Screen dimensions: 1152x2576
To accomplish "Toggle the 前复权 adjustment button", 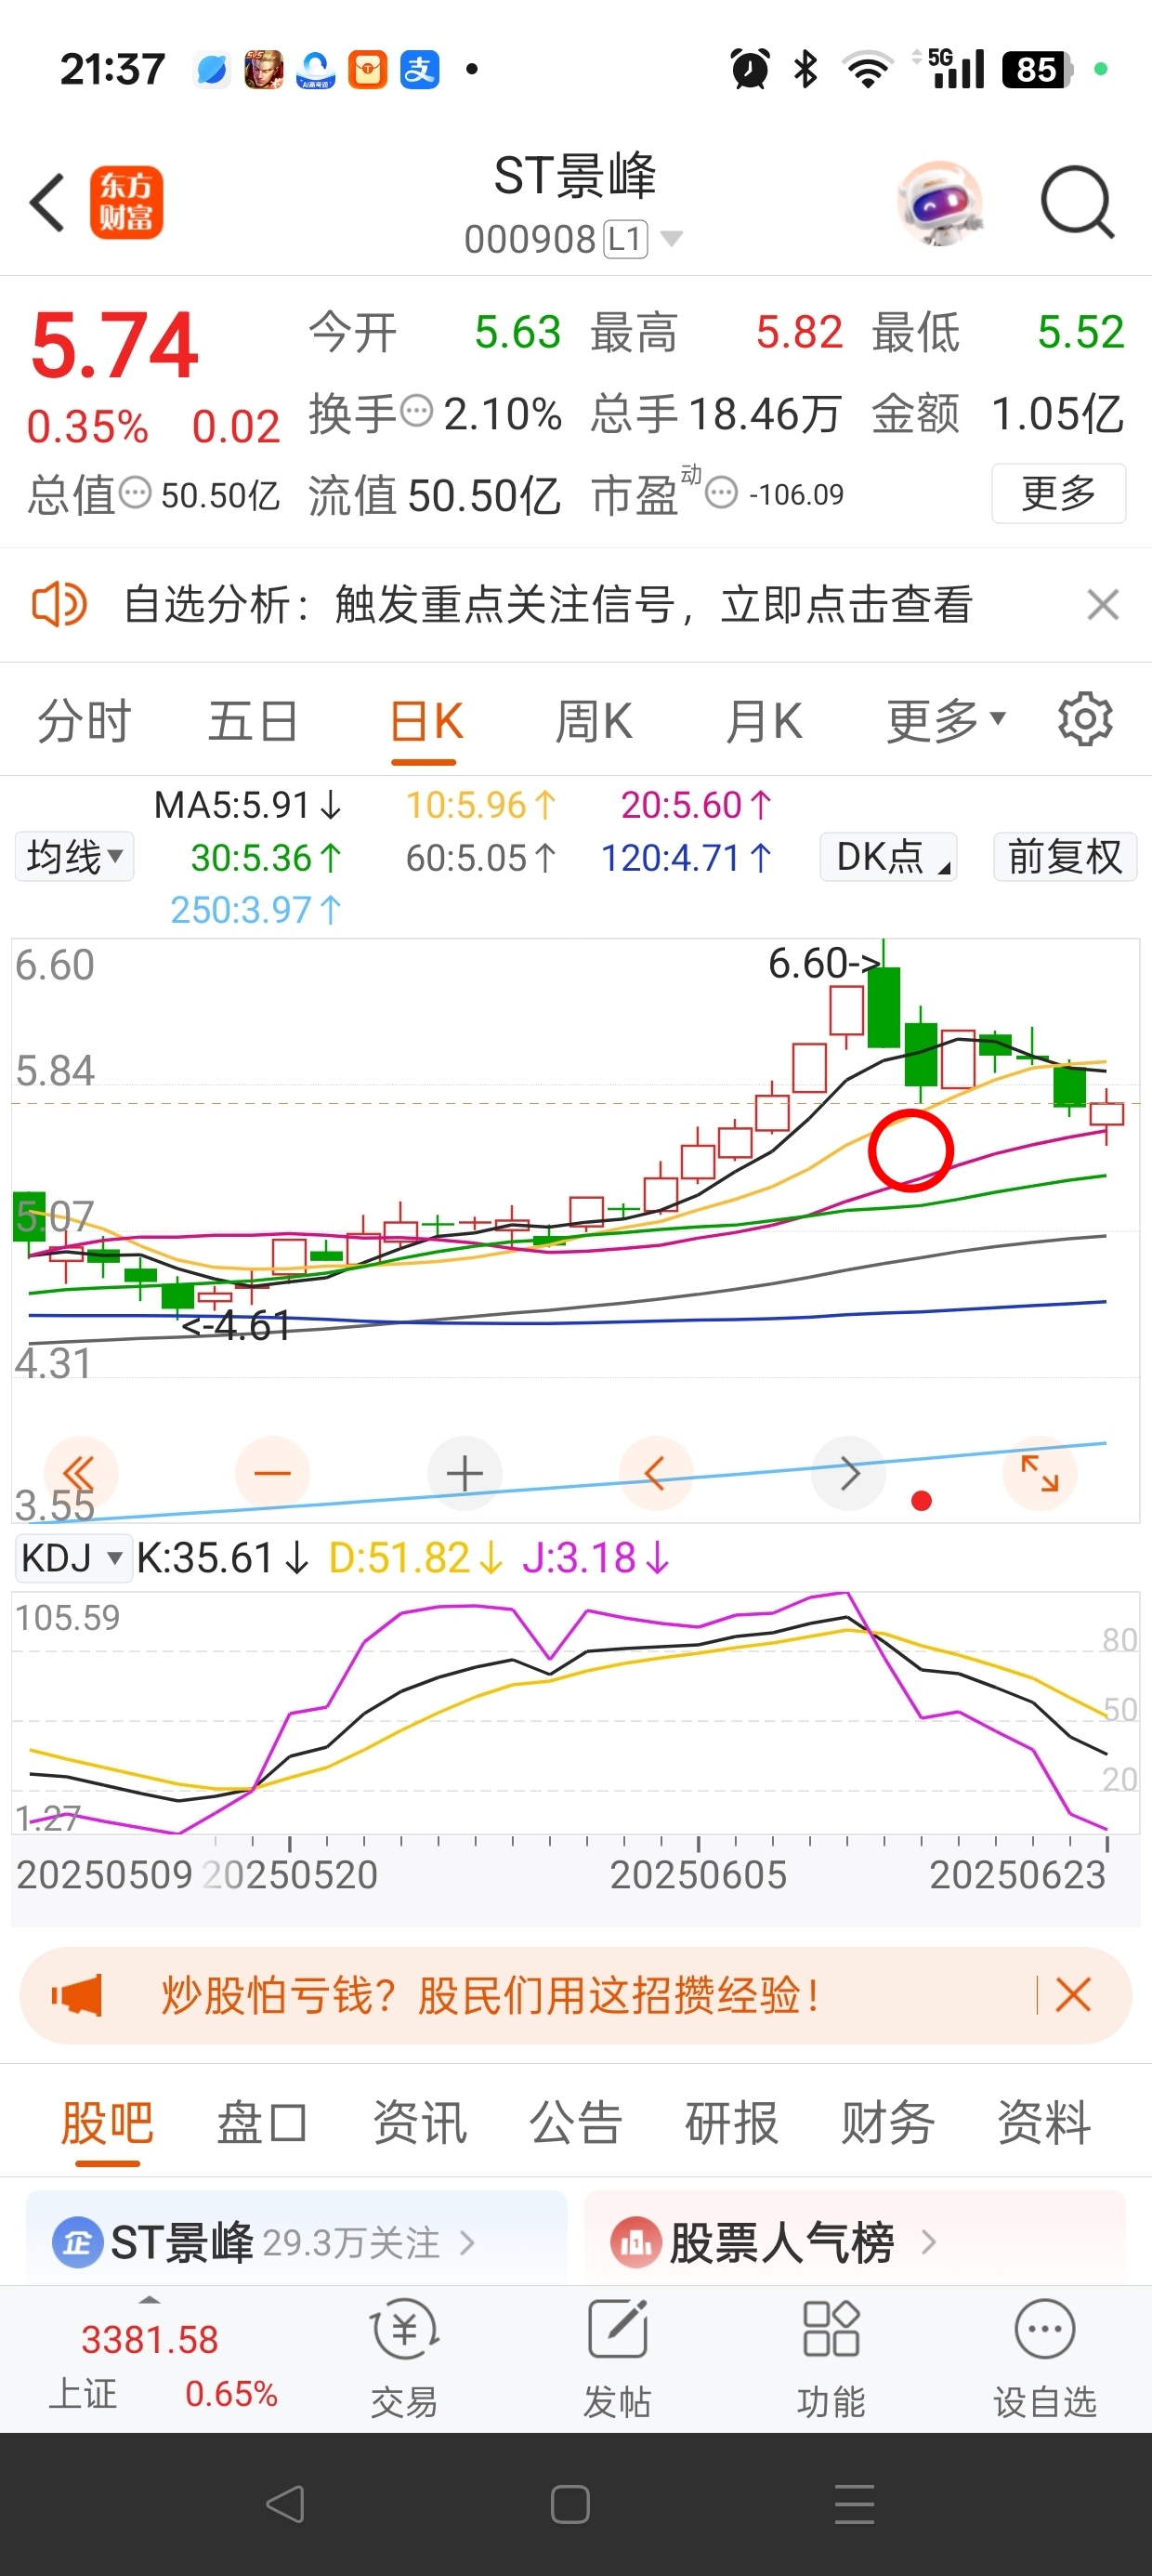I will point(1065,857).
